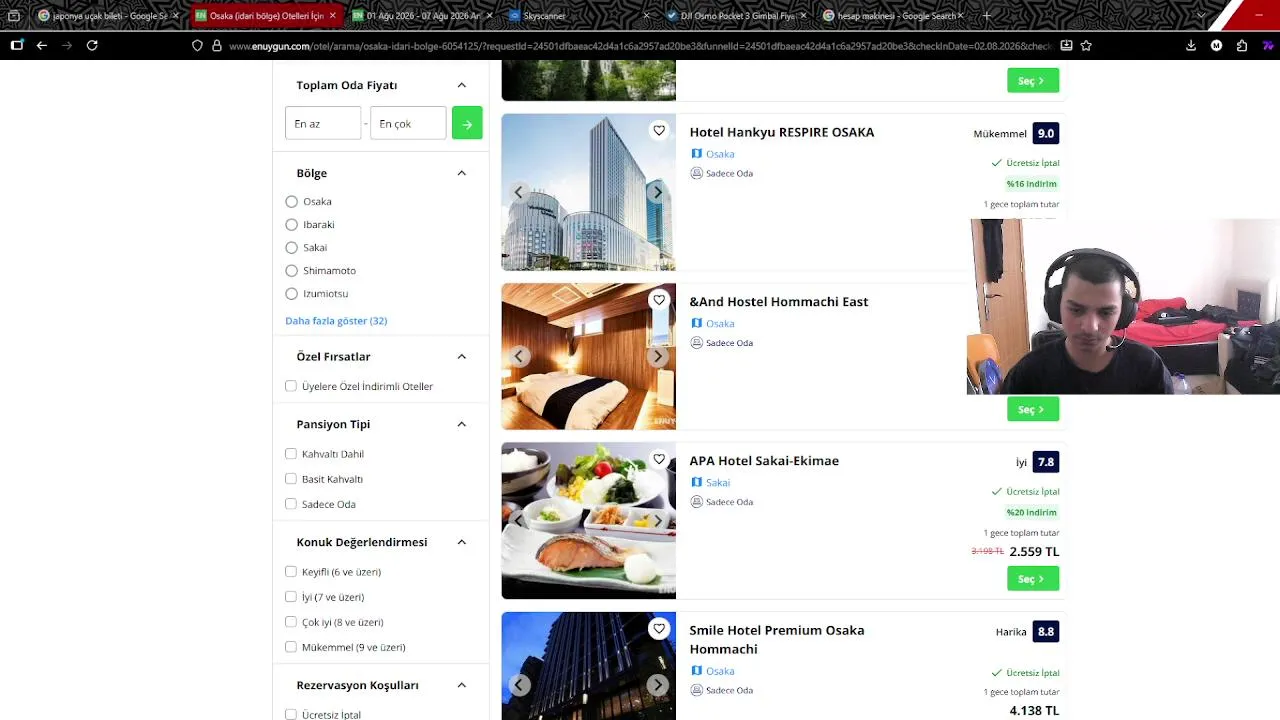Screen dimensions: 1280x720
Task: Click Seç for APA Hotel Sakai-Ekimae
Action: pyautogui.click(x=1033, y=579)
